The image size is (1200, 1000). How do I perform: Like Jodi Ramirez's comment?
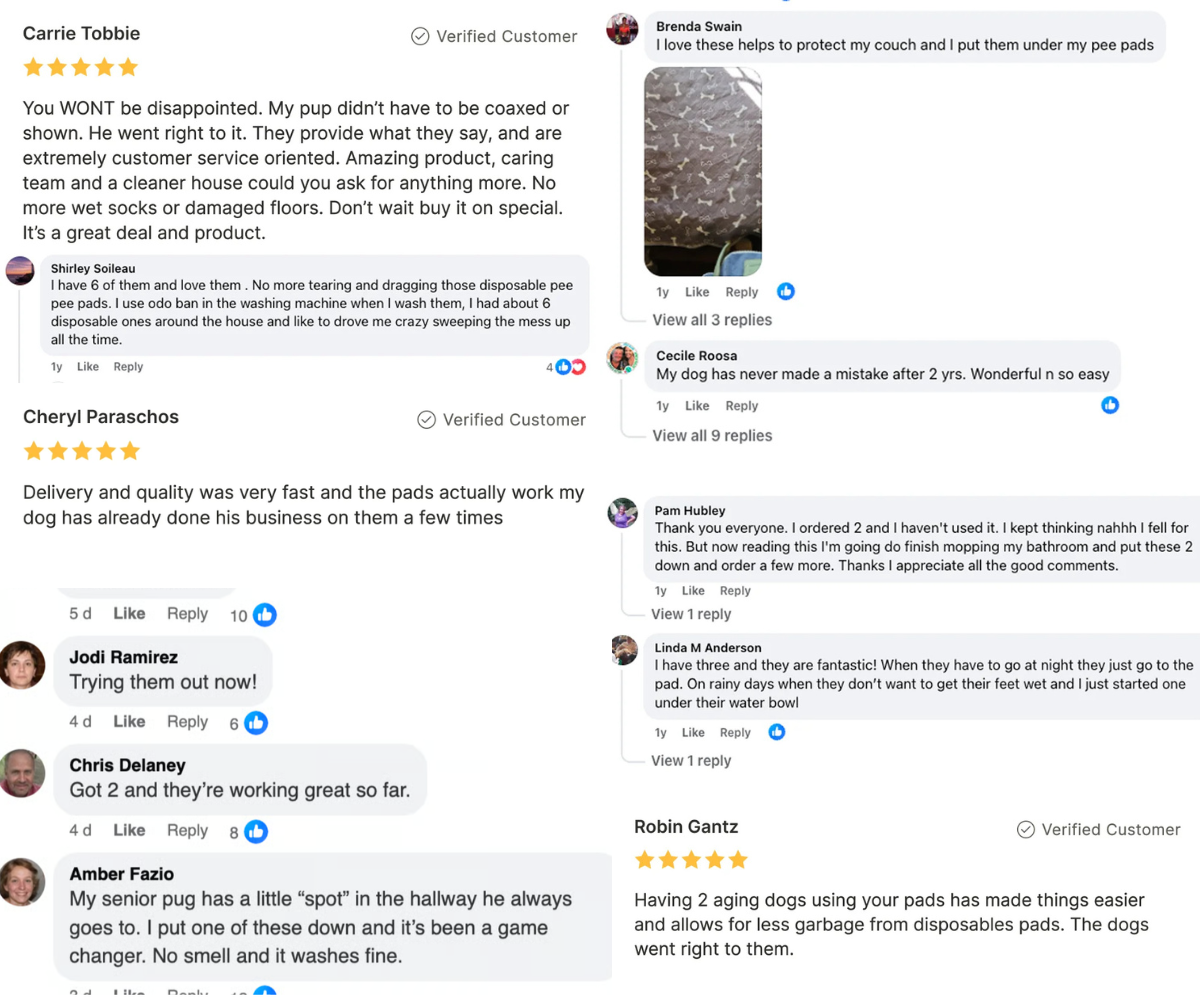pos(129,722)
